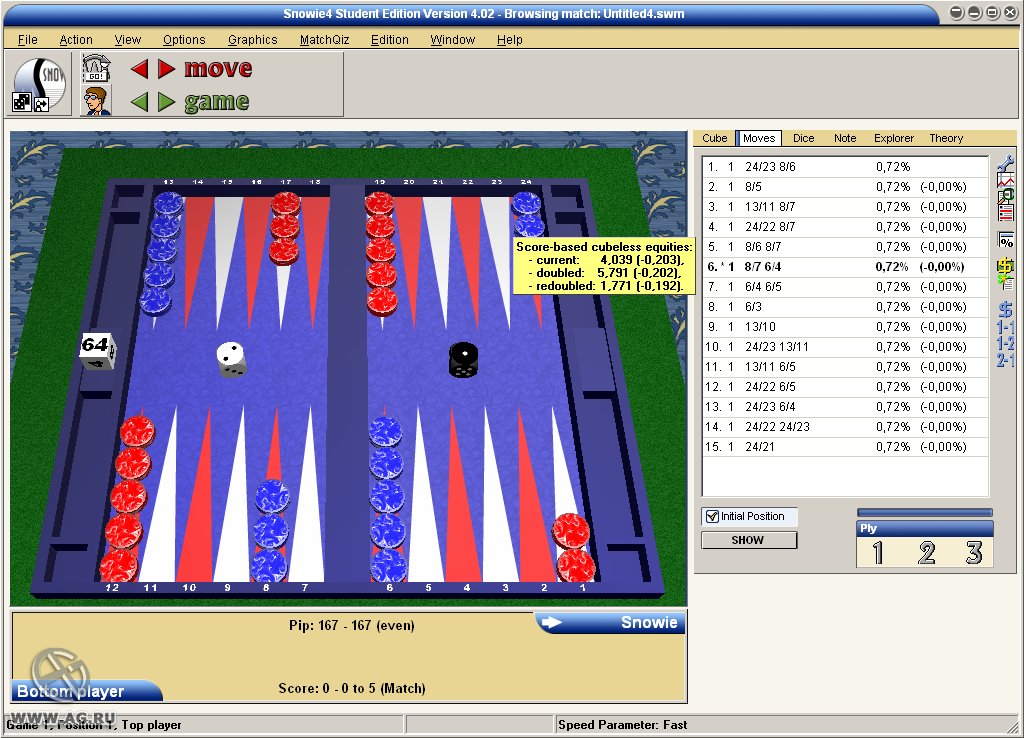Click the Pip: 167 - 167 (even) text
Image resolution: width=1024 pixels, height=738 pixels.
[351, 626]
